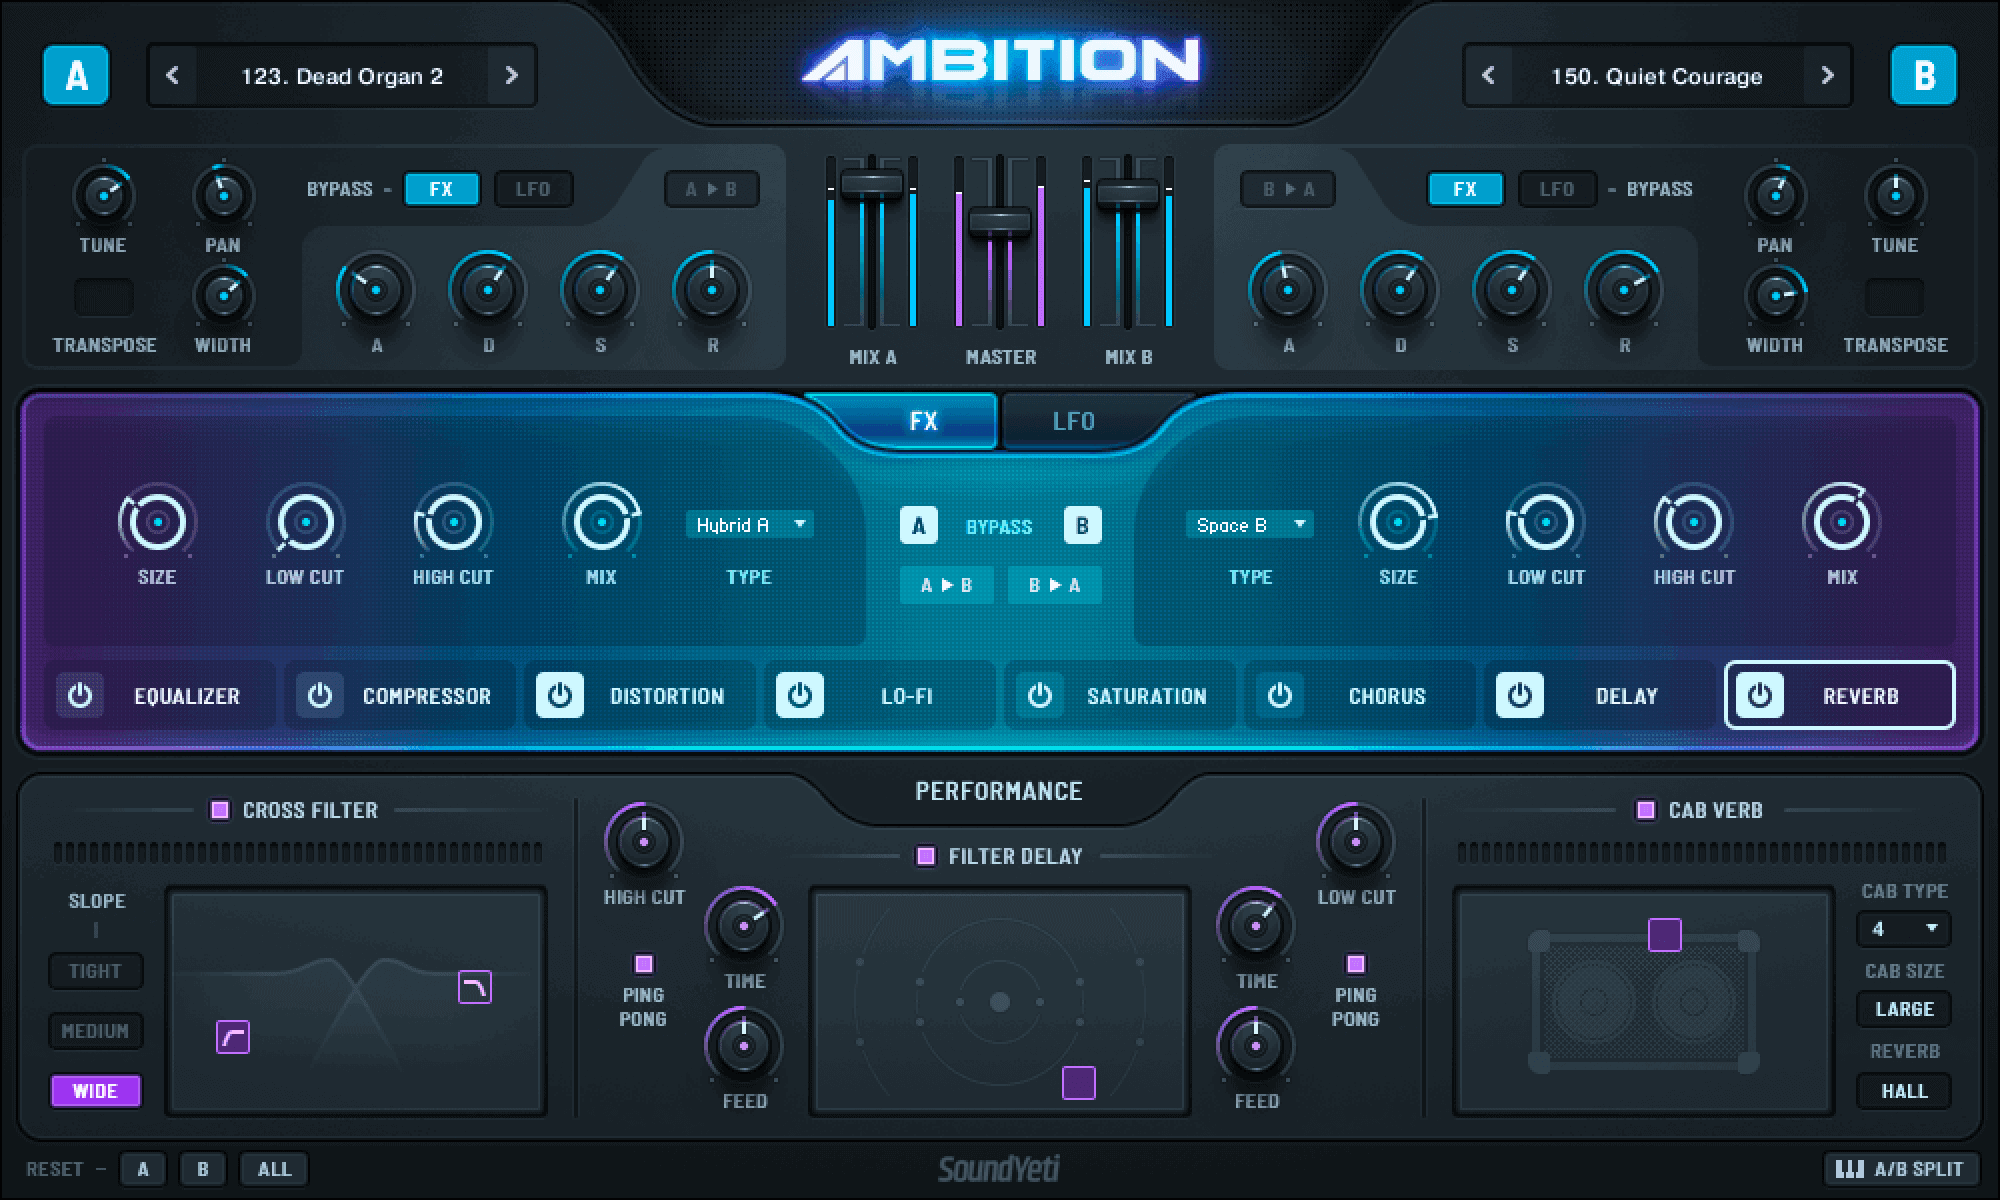Click the HALL reverb button

click(1904, 1091)
